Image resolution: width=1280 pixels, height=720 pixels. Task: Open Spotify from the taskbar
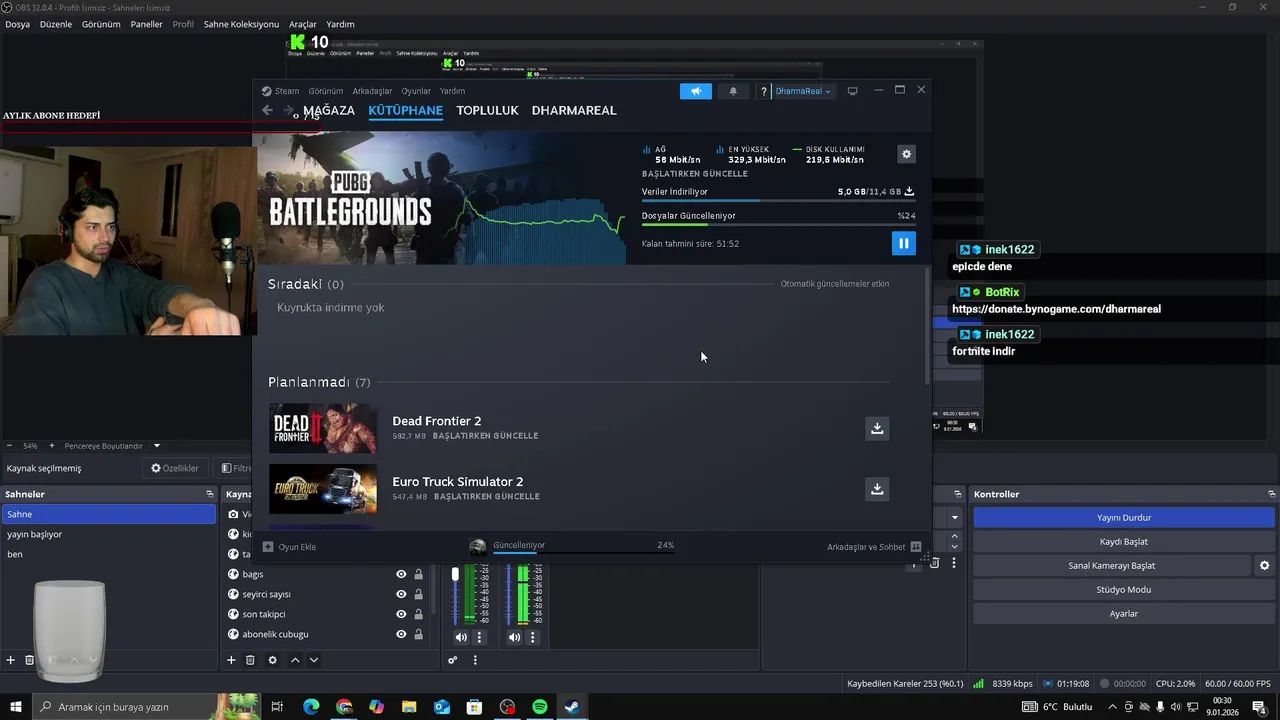point(540,707)
